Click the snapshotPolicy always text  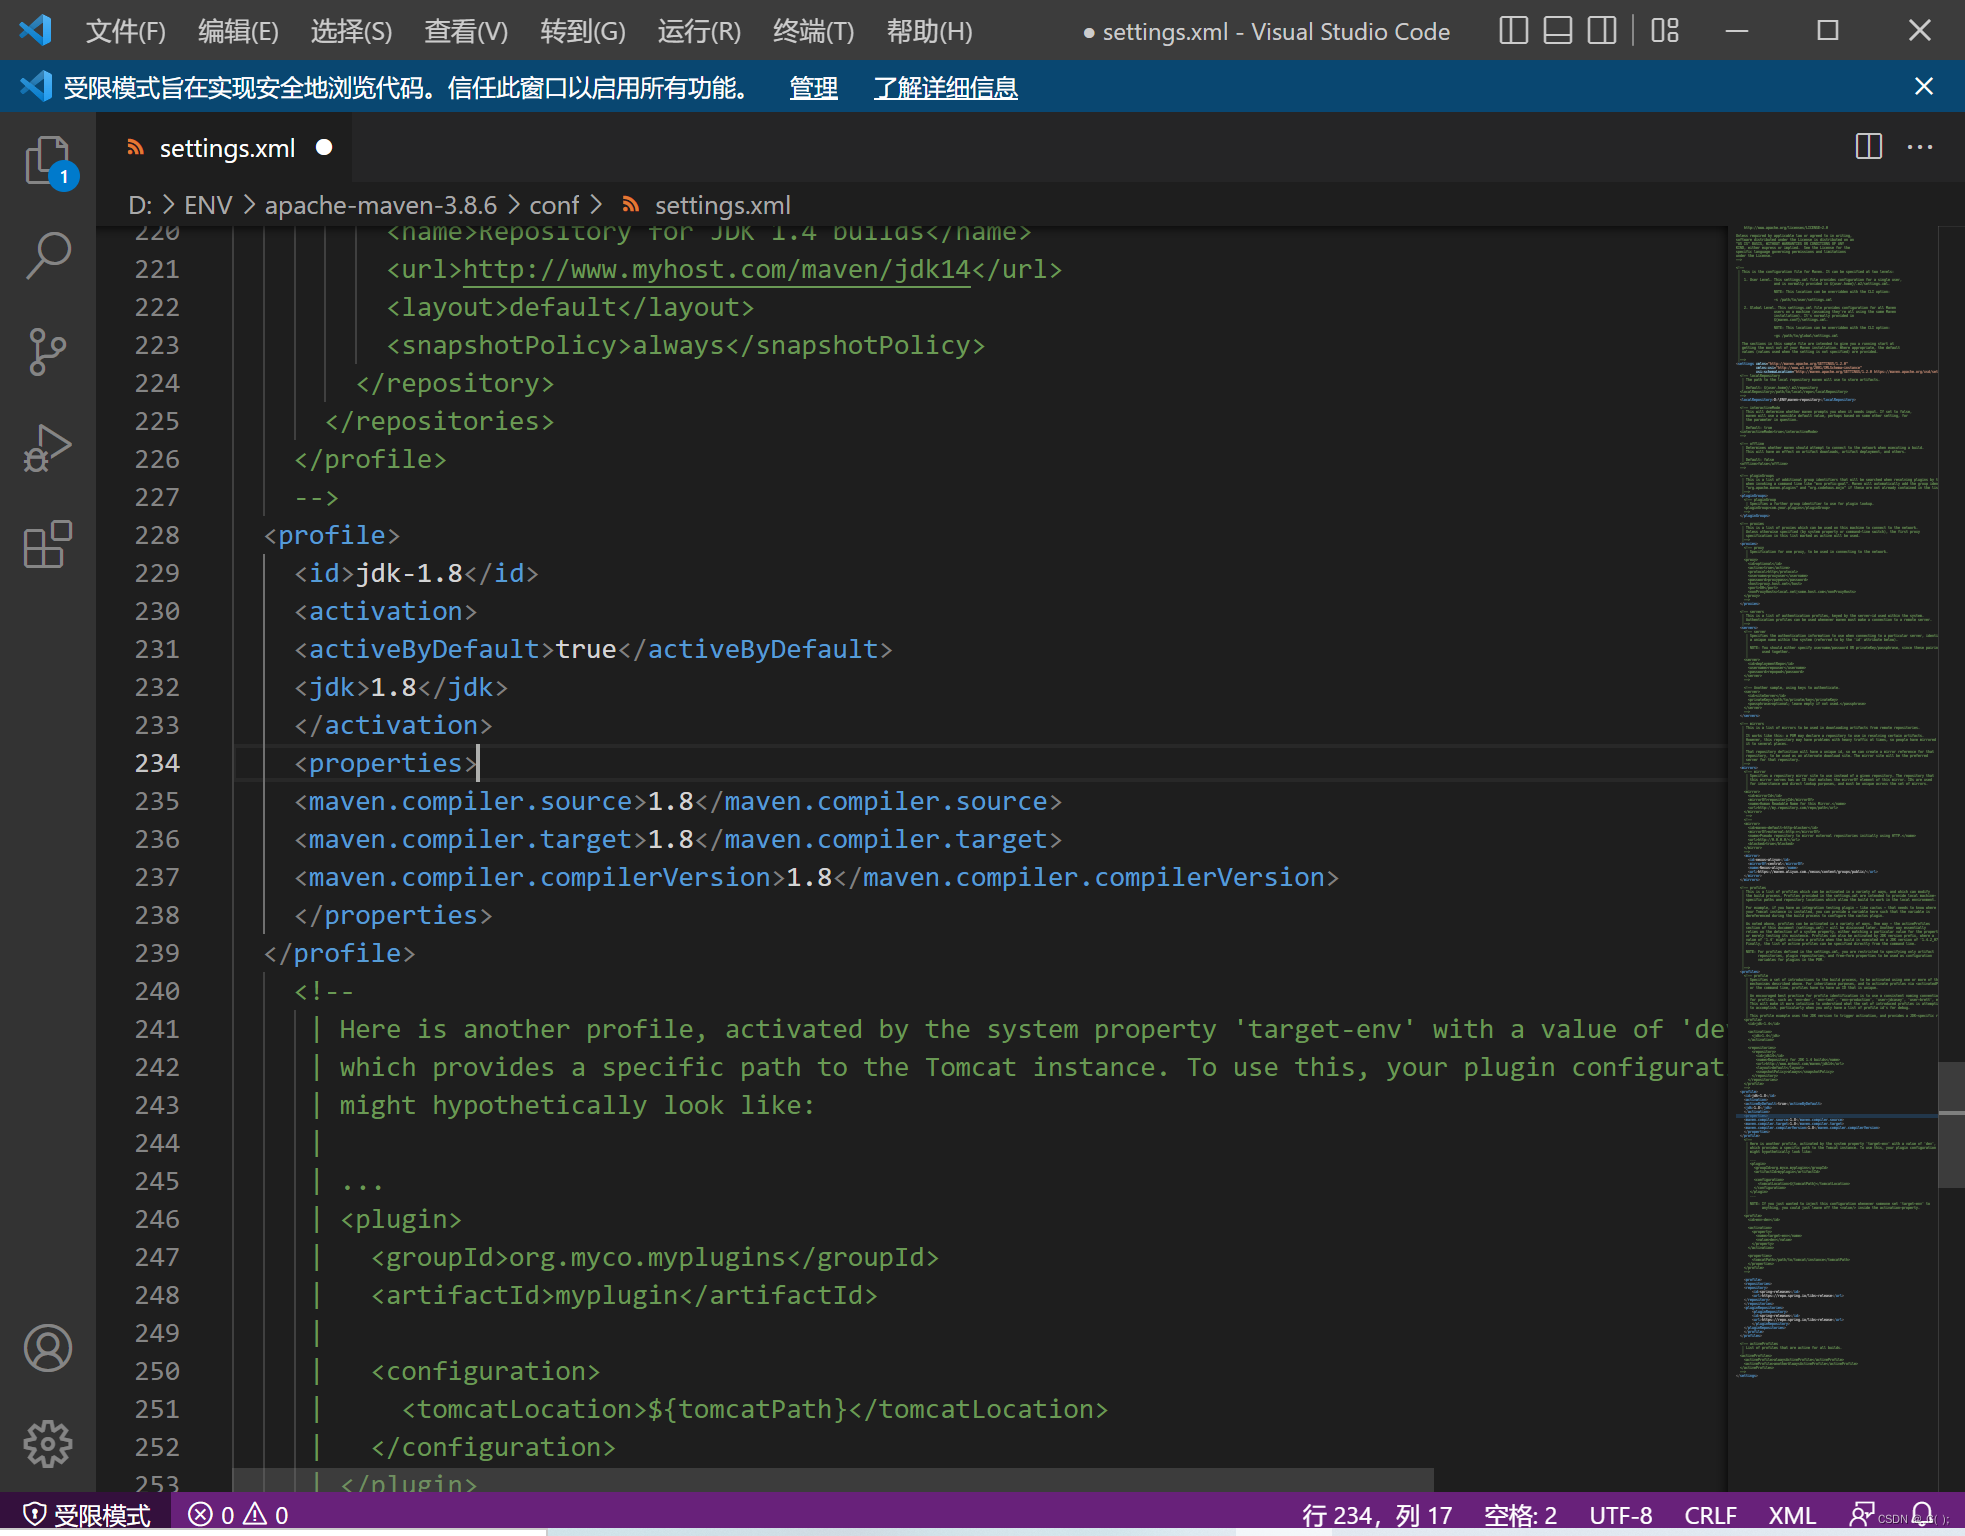(x=677, y=345)
